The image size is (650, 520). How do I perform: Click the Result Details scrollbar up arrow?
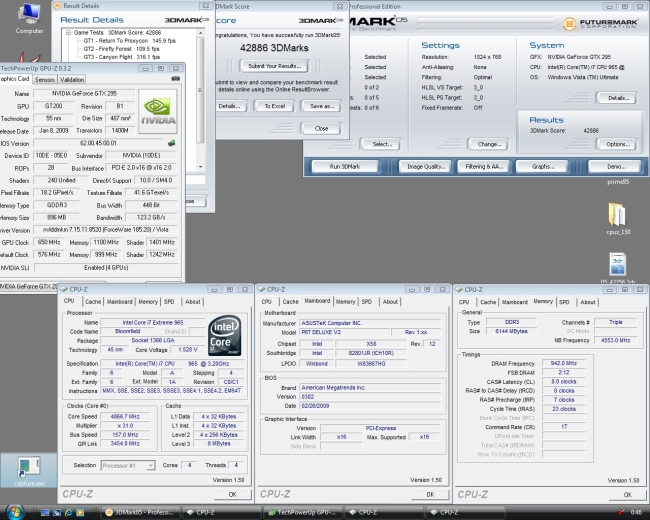(201, 33)
